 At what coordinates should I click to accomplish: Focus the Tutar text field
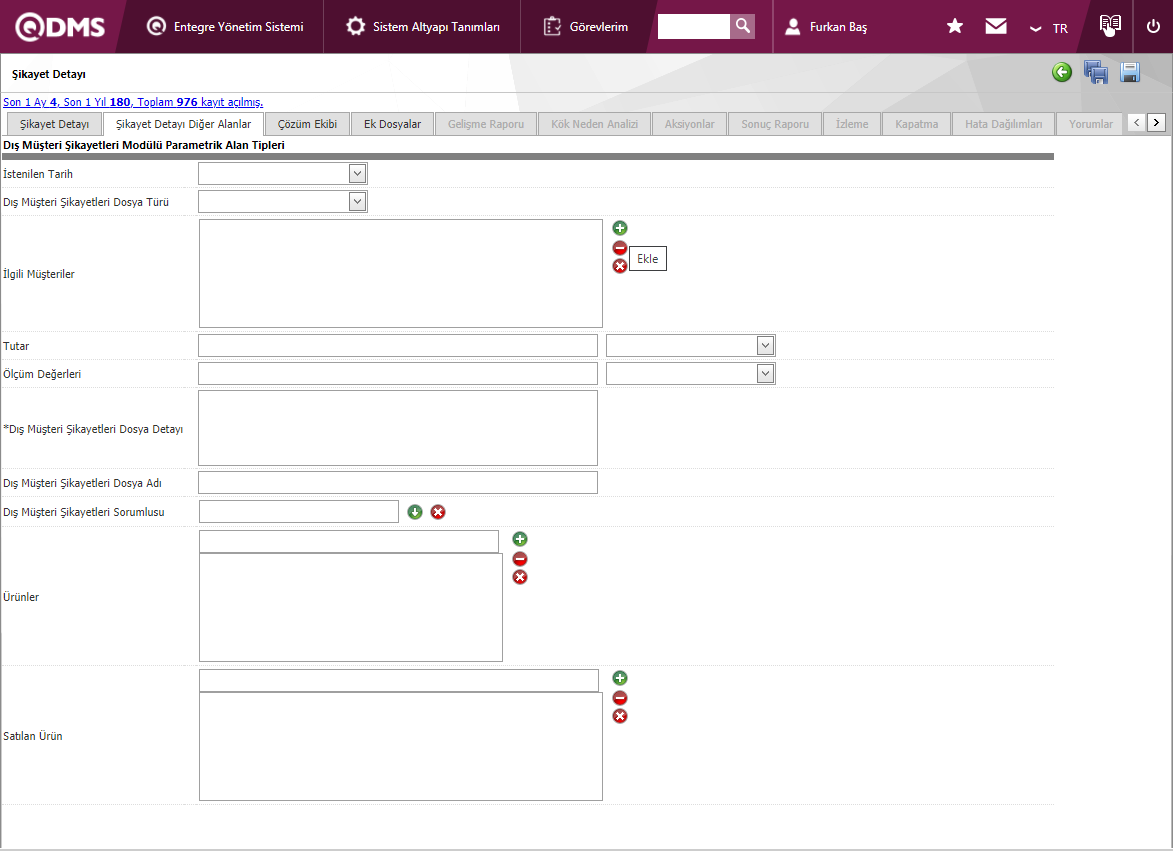[x=398, y=345]
